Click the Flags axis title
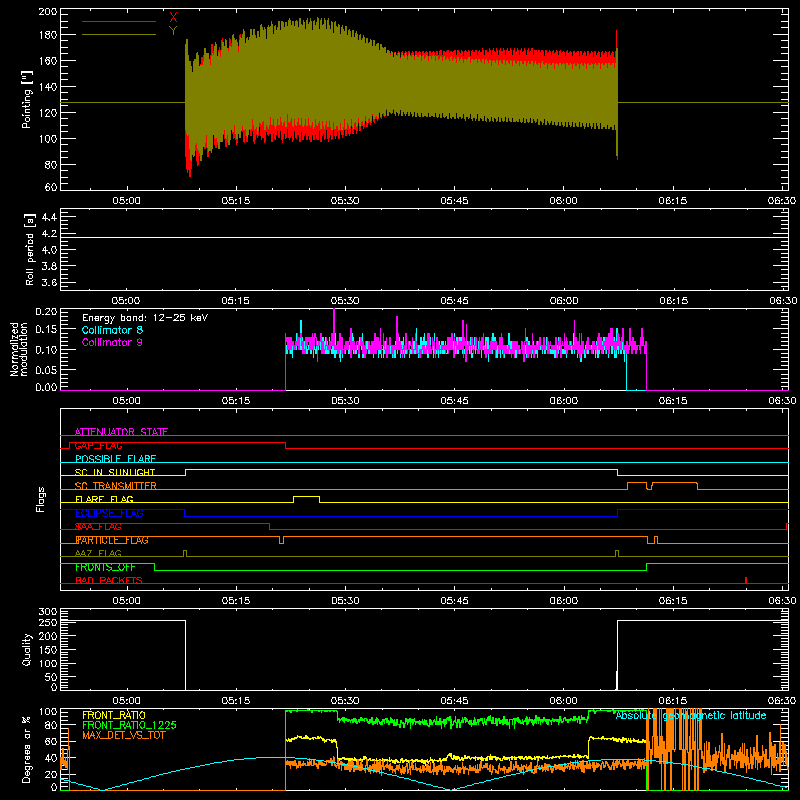800x800 pixels. [40, 499]
